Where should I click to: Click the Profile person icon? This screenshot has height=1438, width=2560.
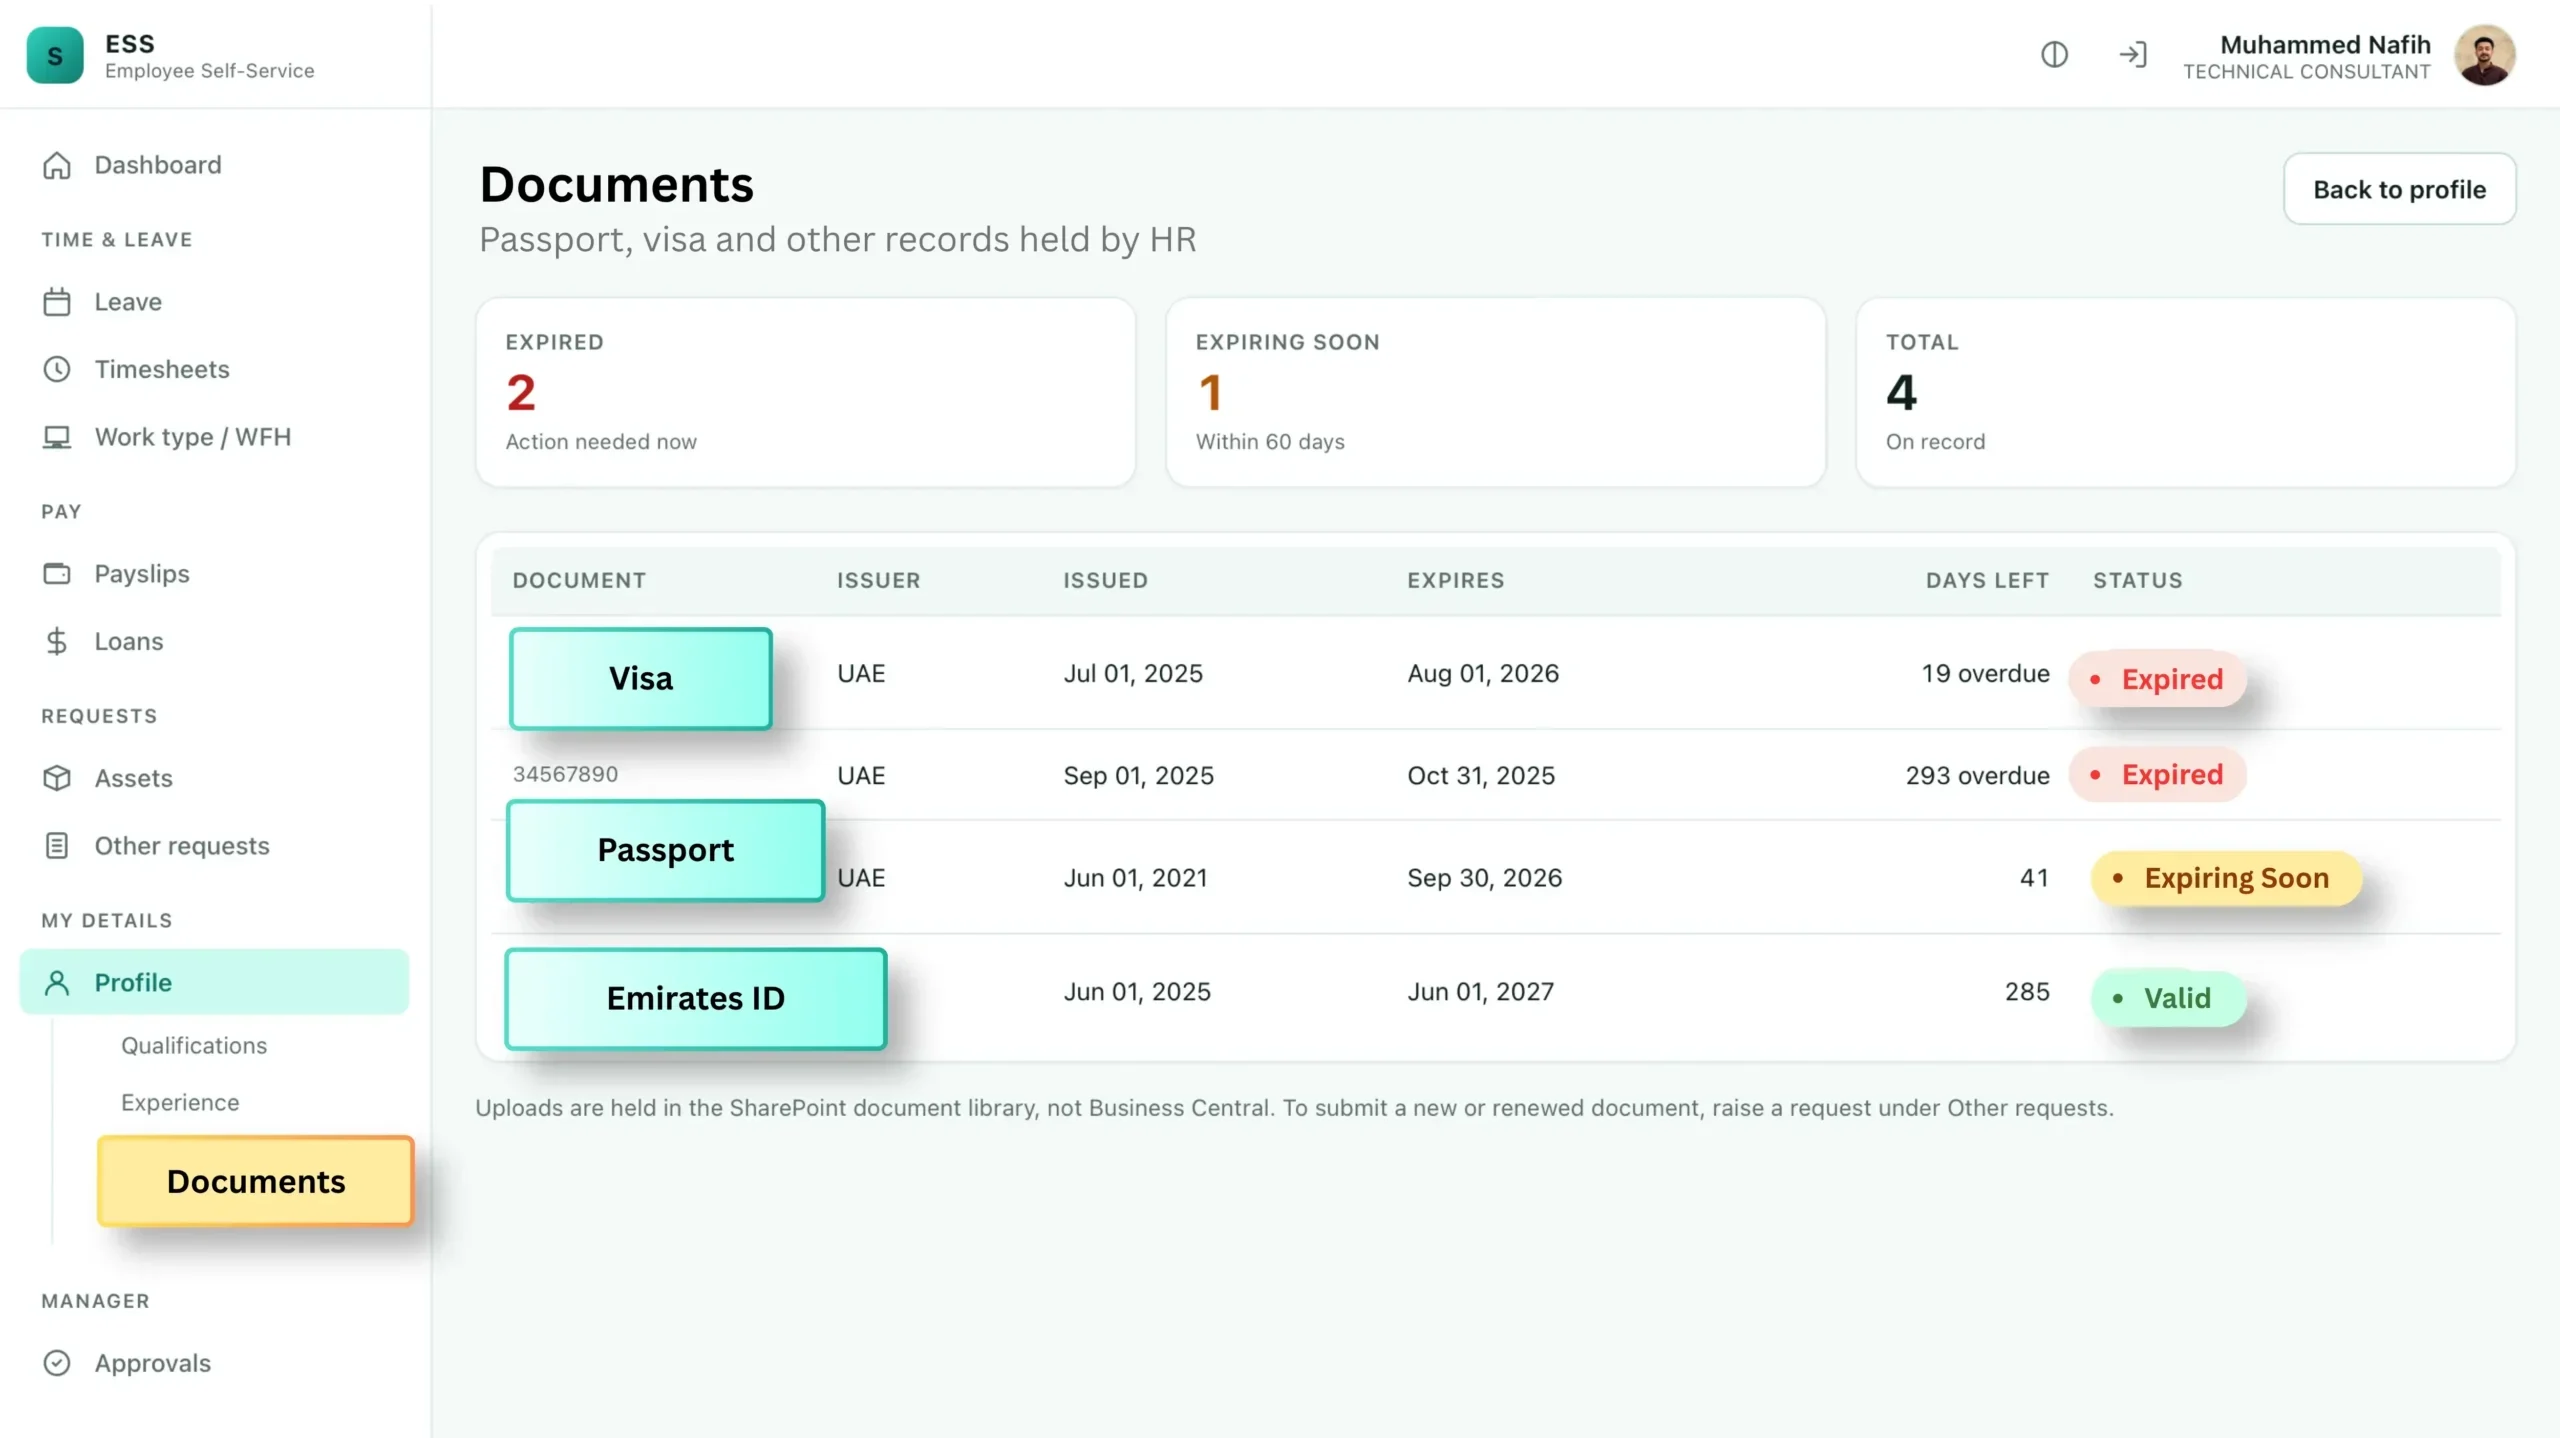57,983
